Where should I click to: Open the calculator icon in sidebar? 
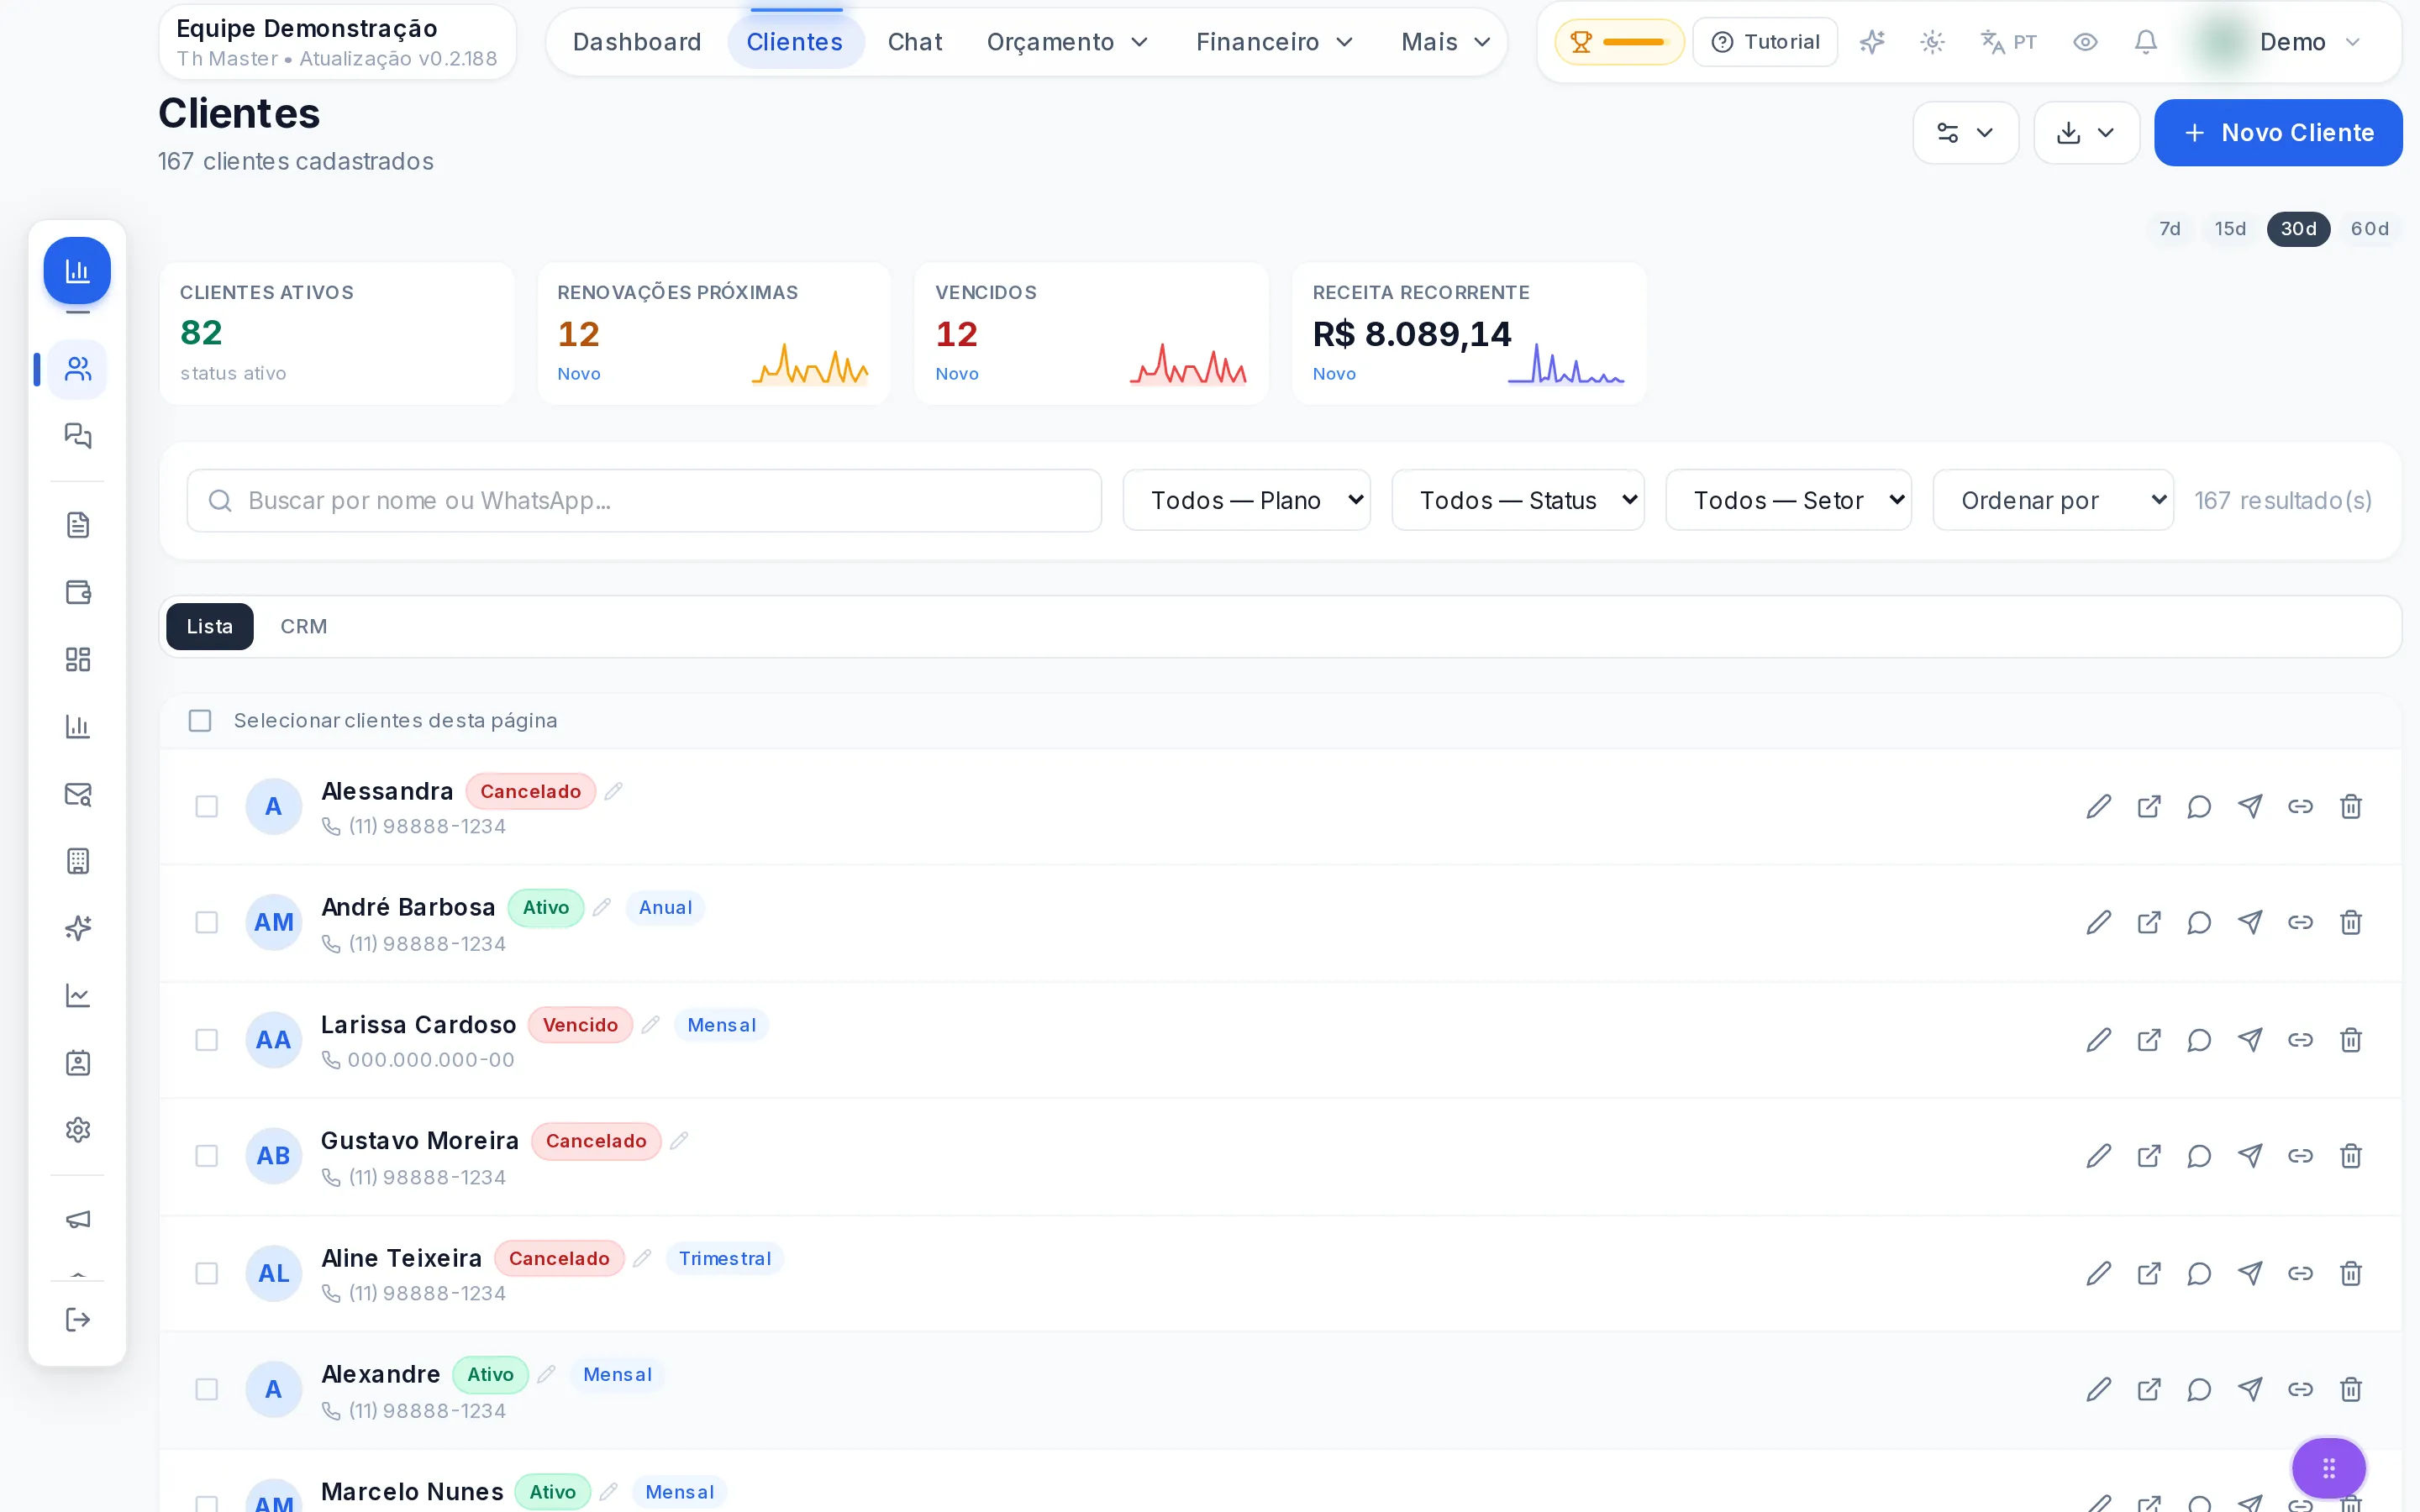tap(78, 861)
